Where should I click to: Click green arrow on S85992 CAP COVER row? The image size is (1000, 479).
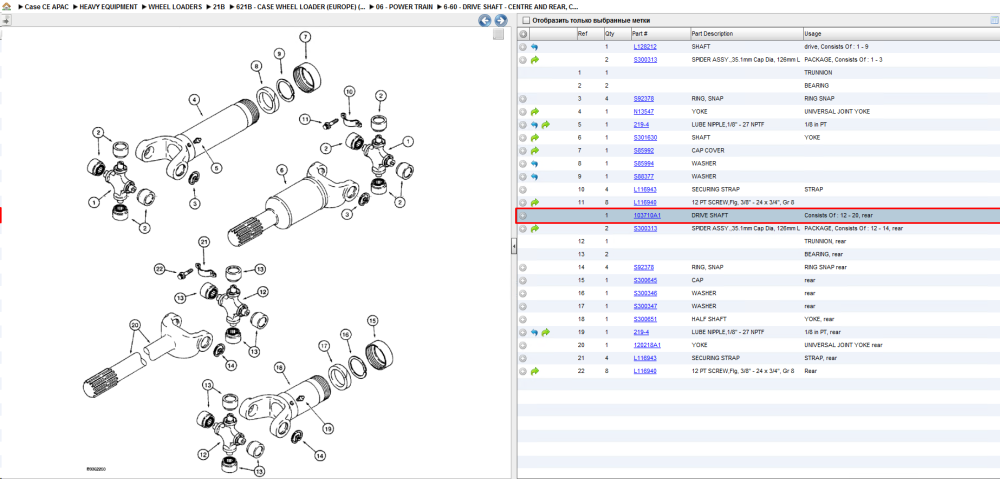pos(534,151)
